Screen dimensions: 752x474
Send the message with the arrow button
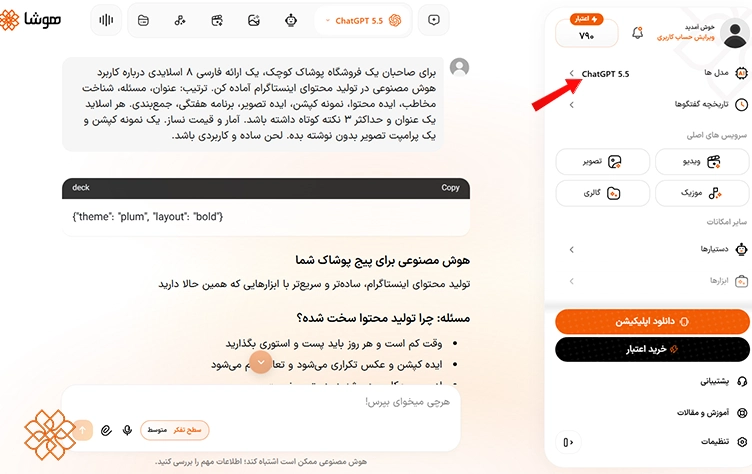click(82, 430)
